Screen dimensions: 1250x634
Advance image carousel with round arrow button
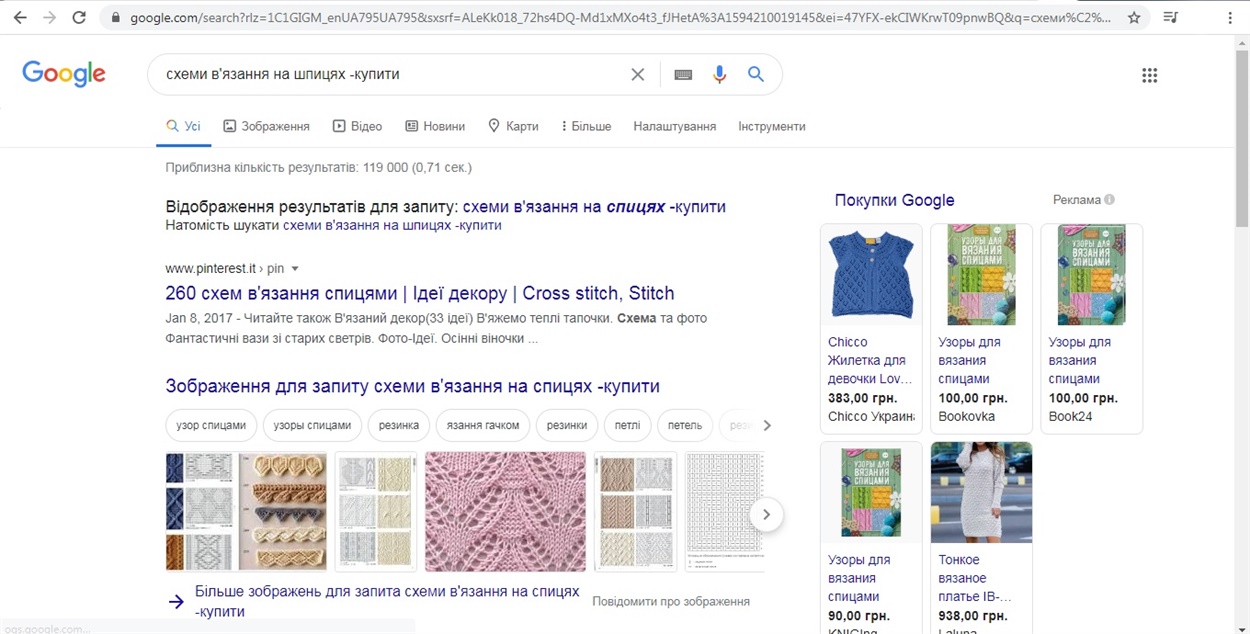766,515
